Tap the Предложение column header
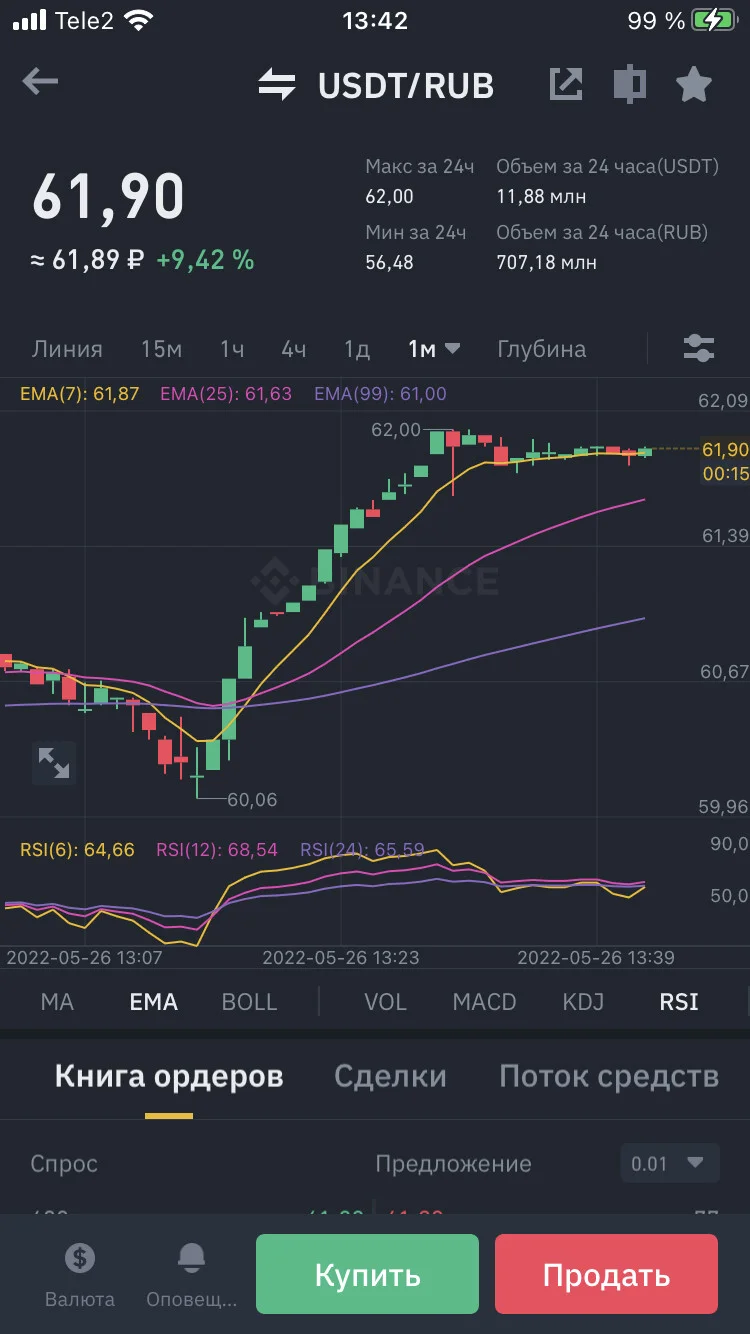Screen dimensions: 750x1334 [x=453, y=1164]
